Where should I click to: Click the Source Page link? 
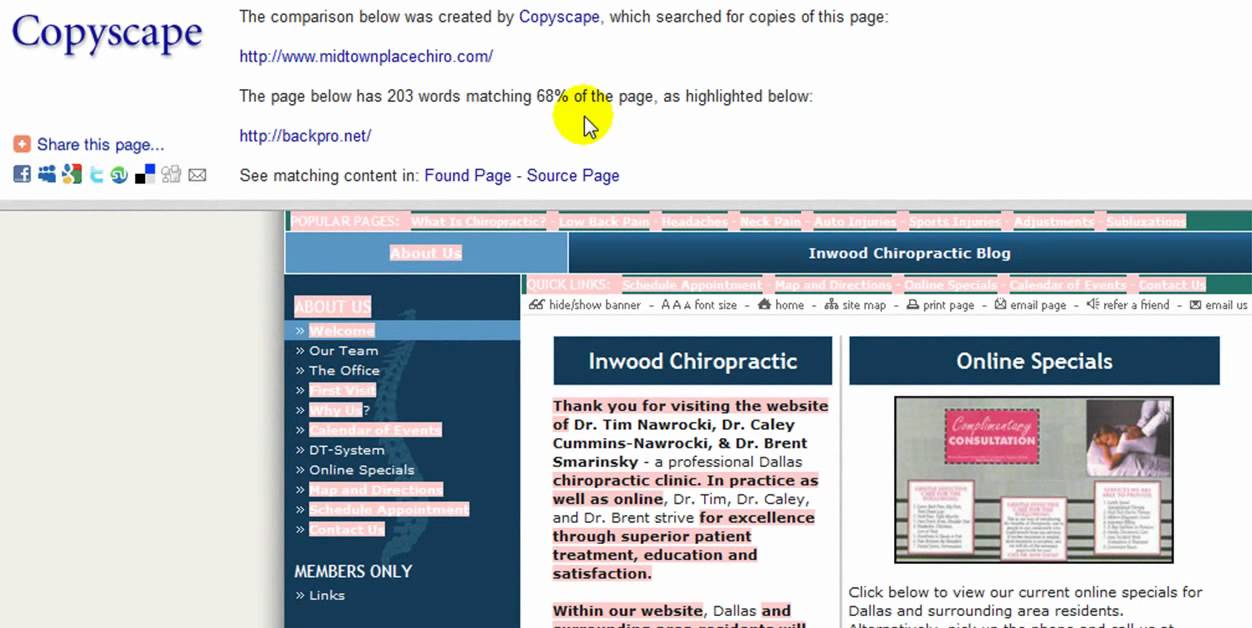(573, 176)
